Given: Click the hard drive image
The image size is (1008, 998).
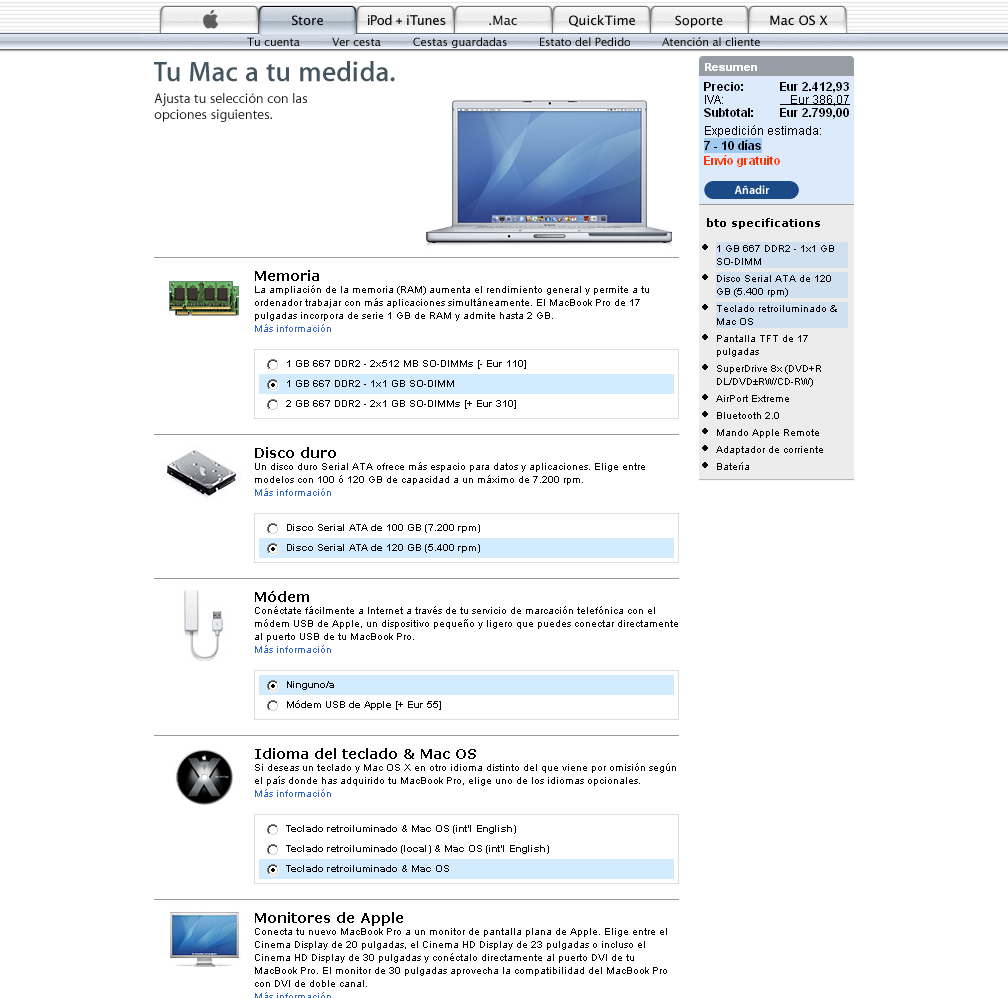Looking at the screenshot, I should pos(201,473).
